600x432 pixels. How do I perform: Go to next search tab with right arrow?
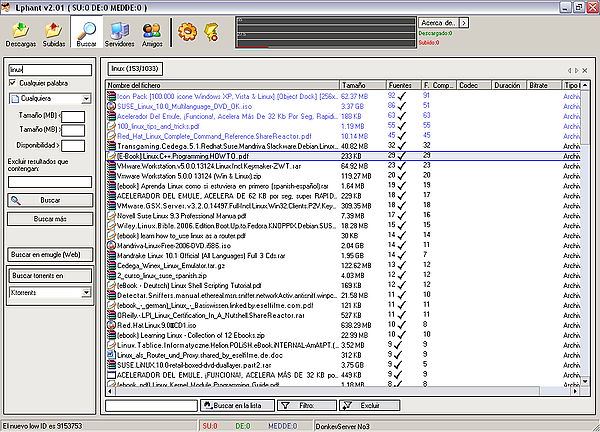click(577, 70)
